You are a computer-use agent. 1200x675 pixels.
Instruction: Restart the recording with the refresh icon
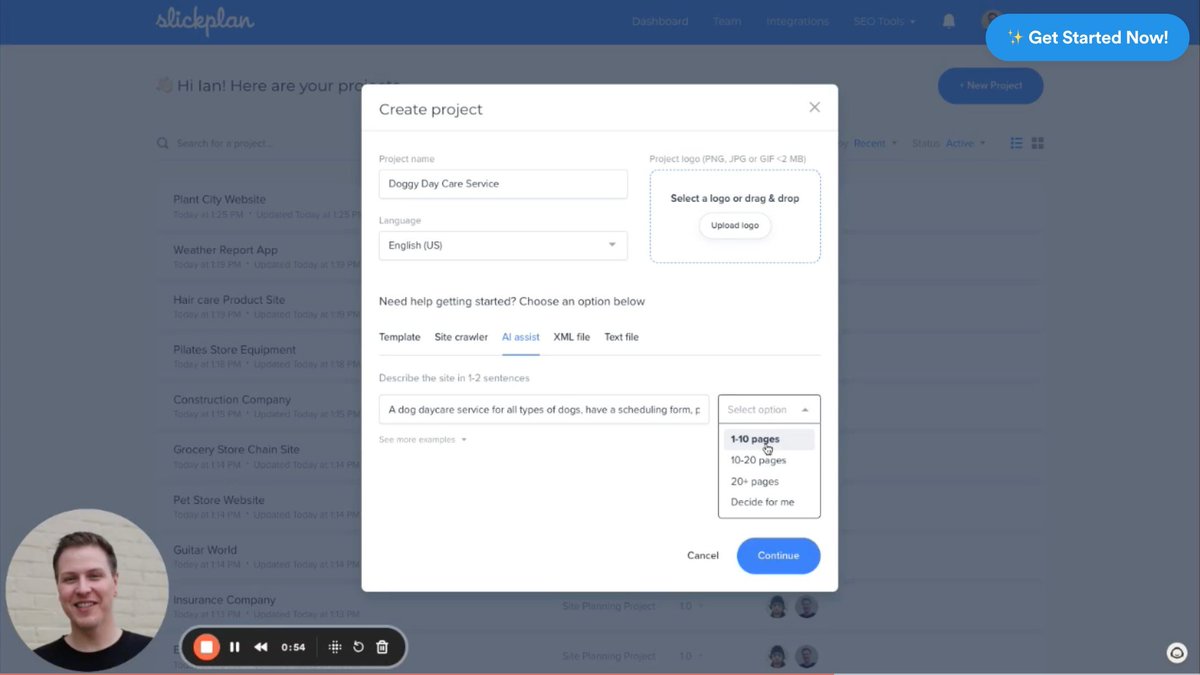coord(358,646)
